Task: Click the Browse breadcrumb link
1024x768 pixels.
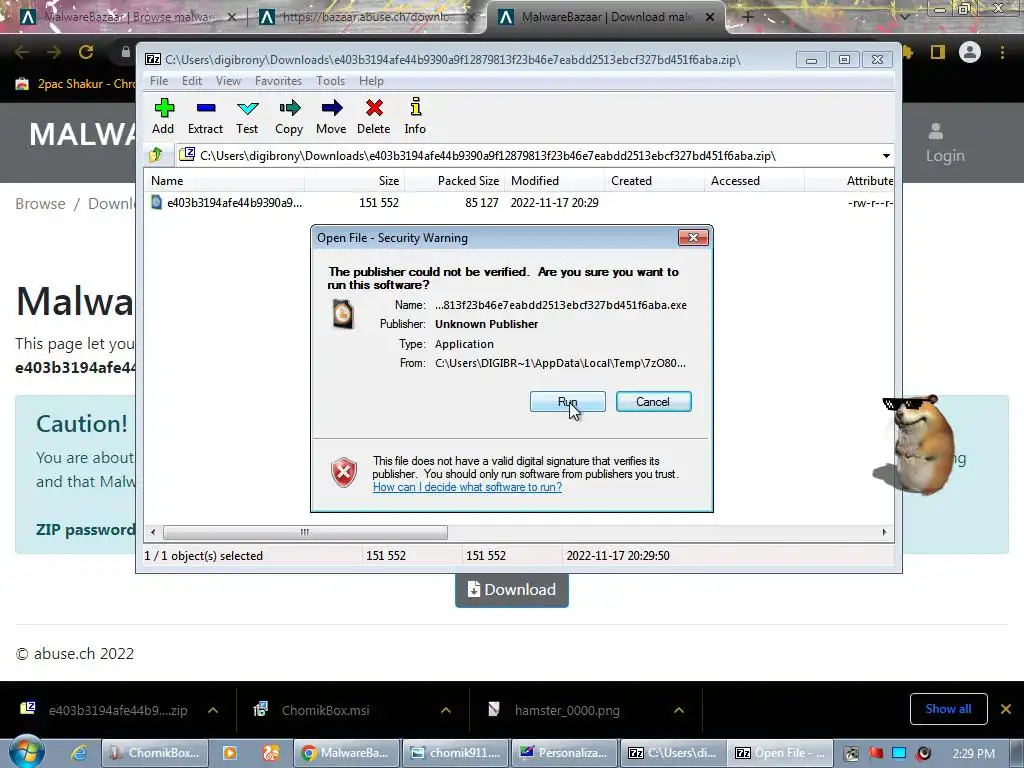Action: (x=40, y=204)
